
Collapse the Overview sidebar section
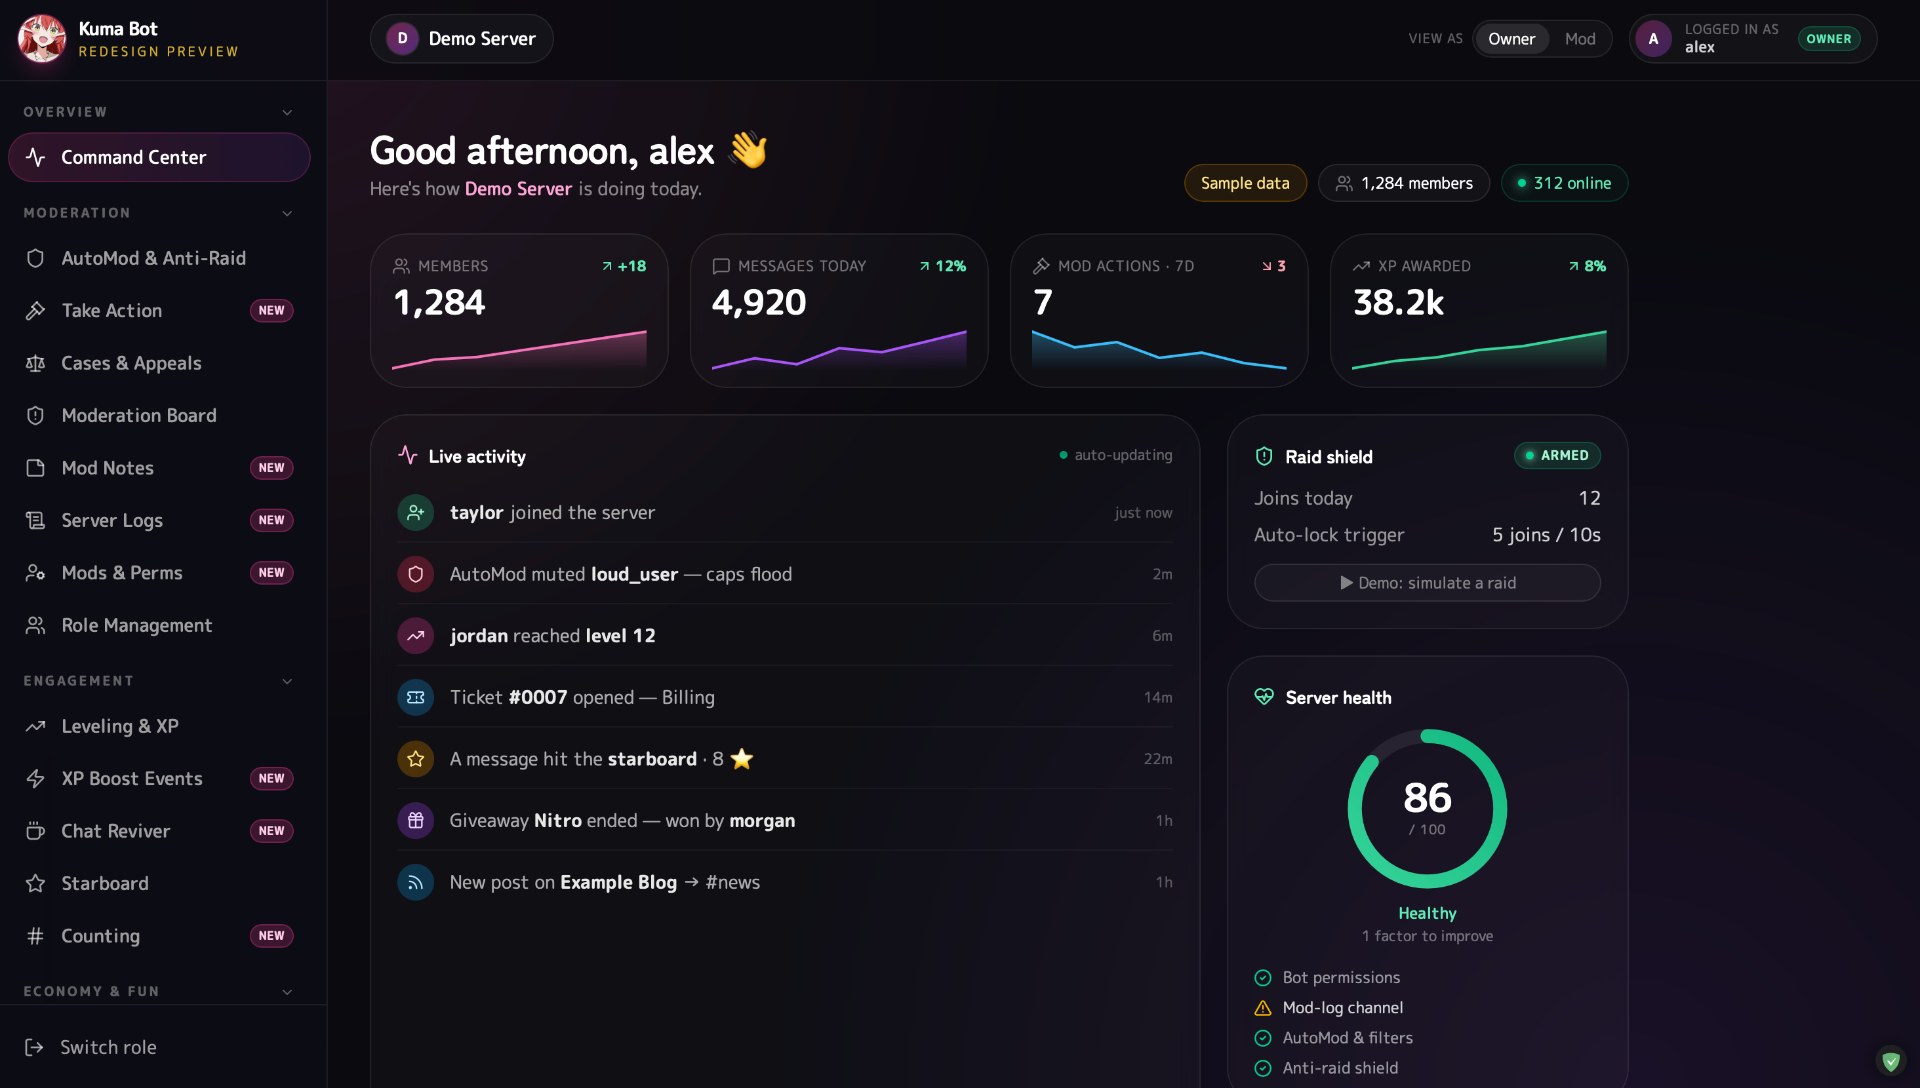159,112
